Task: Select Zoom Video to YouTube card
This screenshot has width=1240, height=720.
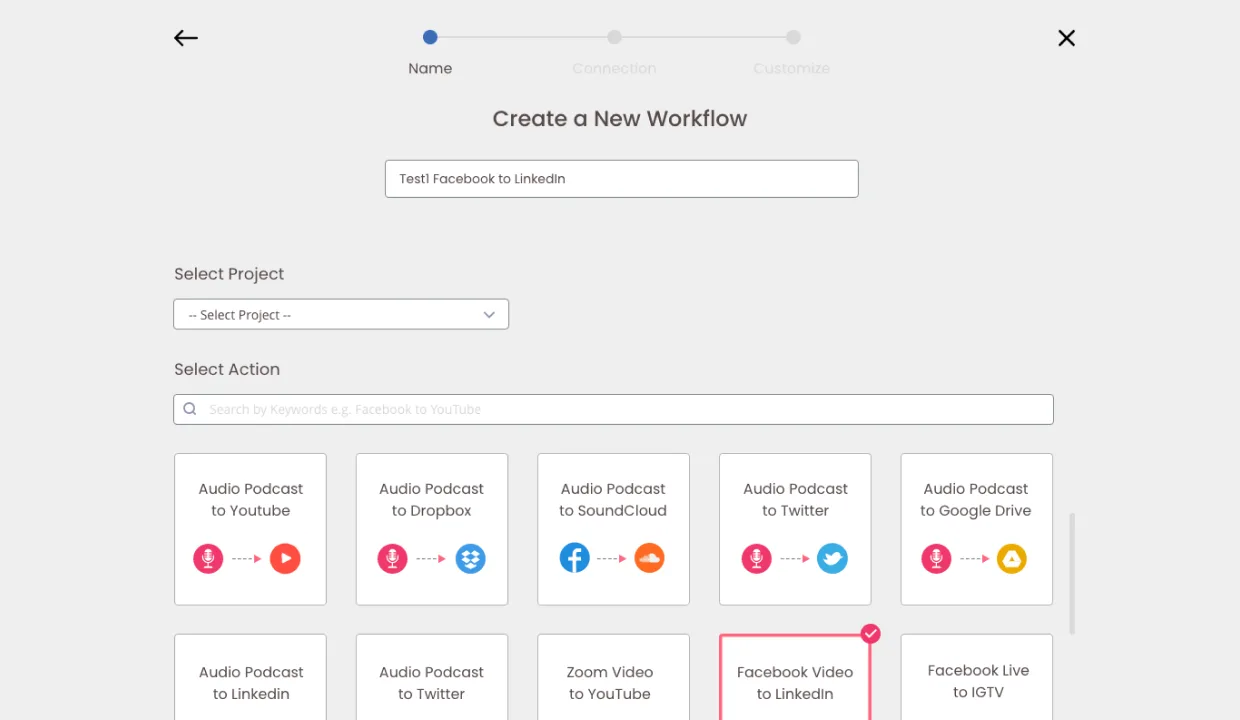Action: (x=613, y=677)
